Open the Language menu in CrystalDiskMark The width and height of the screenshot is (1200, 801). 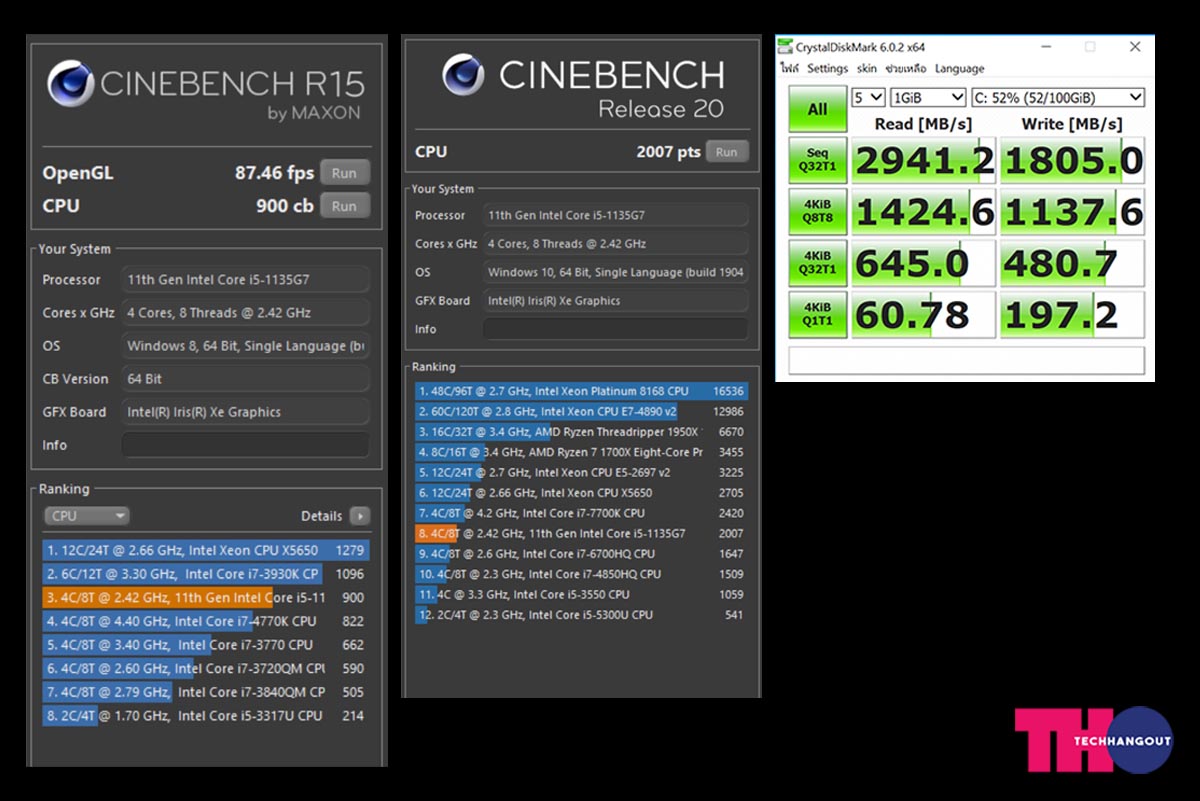coord(959,69)
